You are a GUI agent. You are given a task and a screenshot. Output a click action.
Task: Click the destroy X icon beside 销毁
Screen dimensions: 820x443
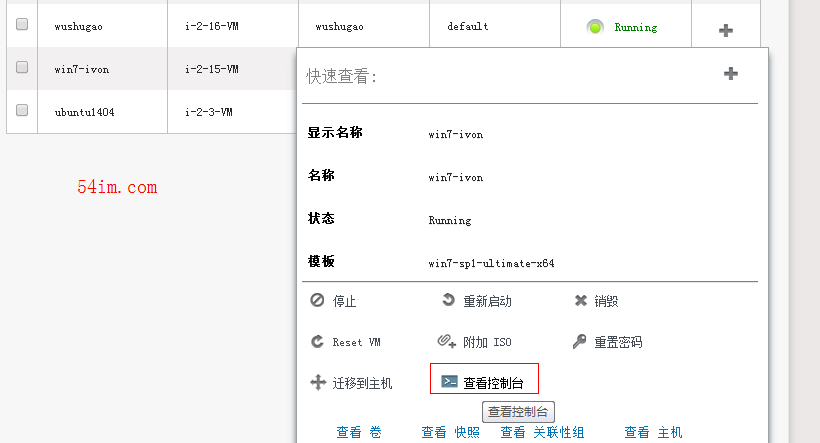pyautogui.click(x=580, y=300)
